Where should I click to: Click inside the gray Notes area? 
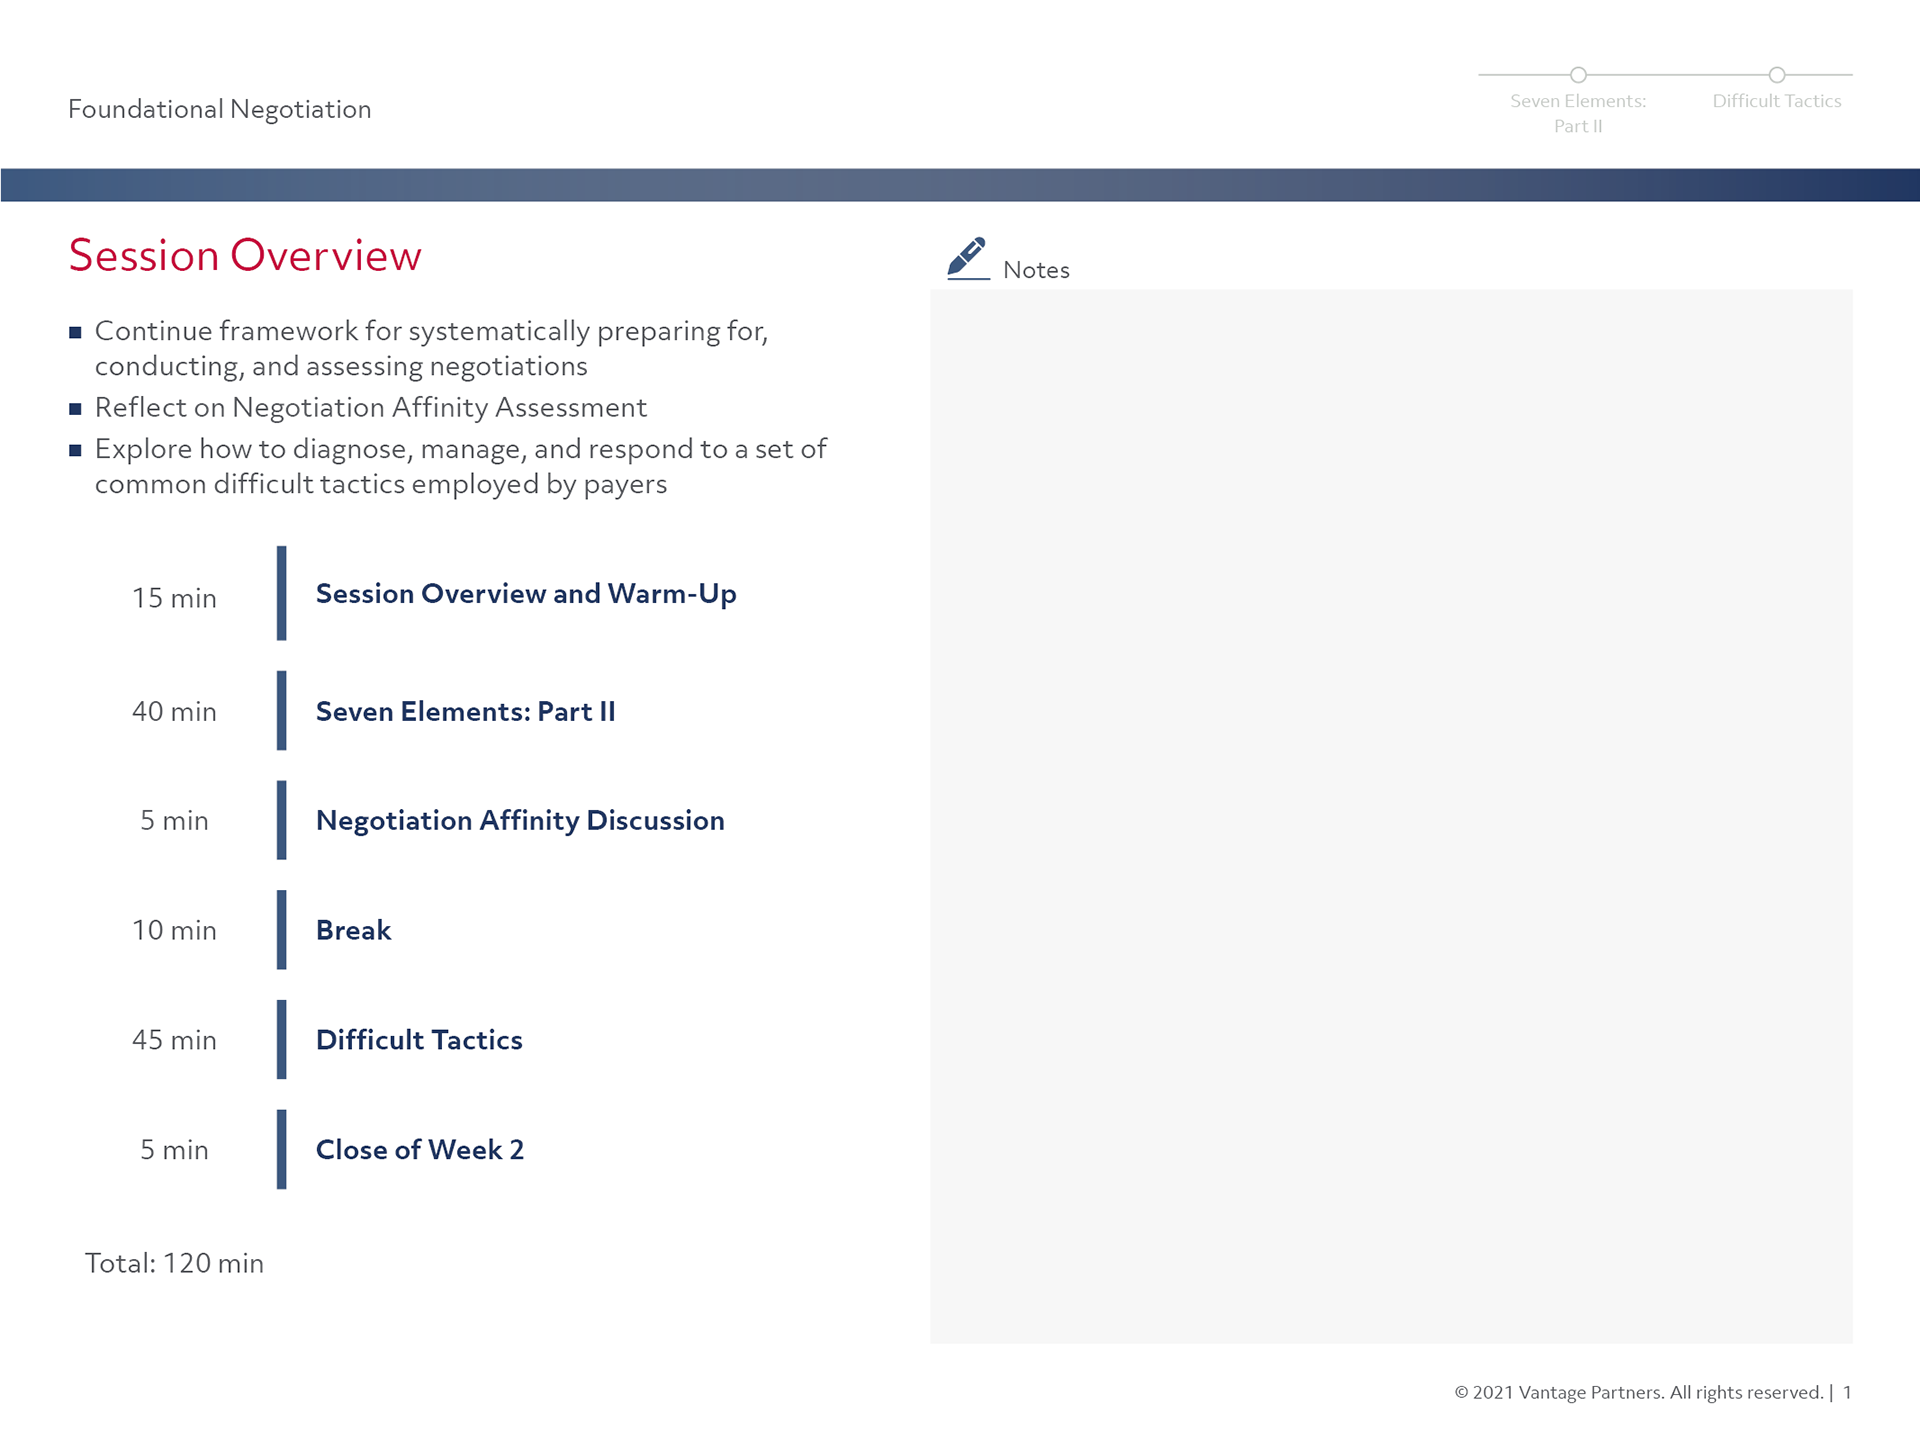pyautogui.click(x=1390, y=815)
